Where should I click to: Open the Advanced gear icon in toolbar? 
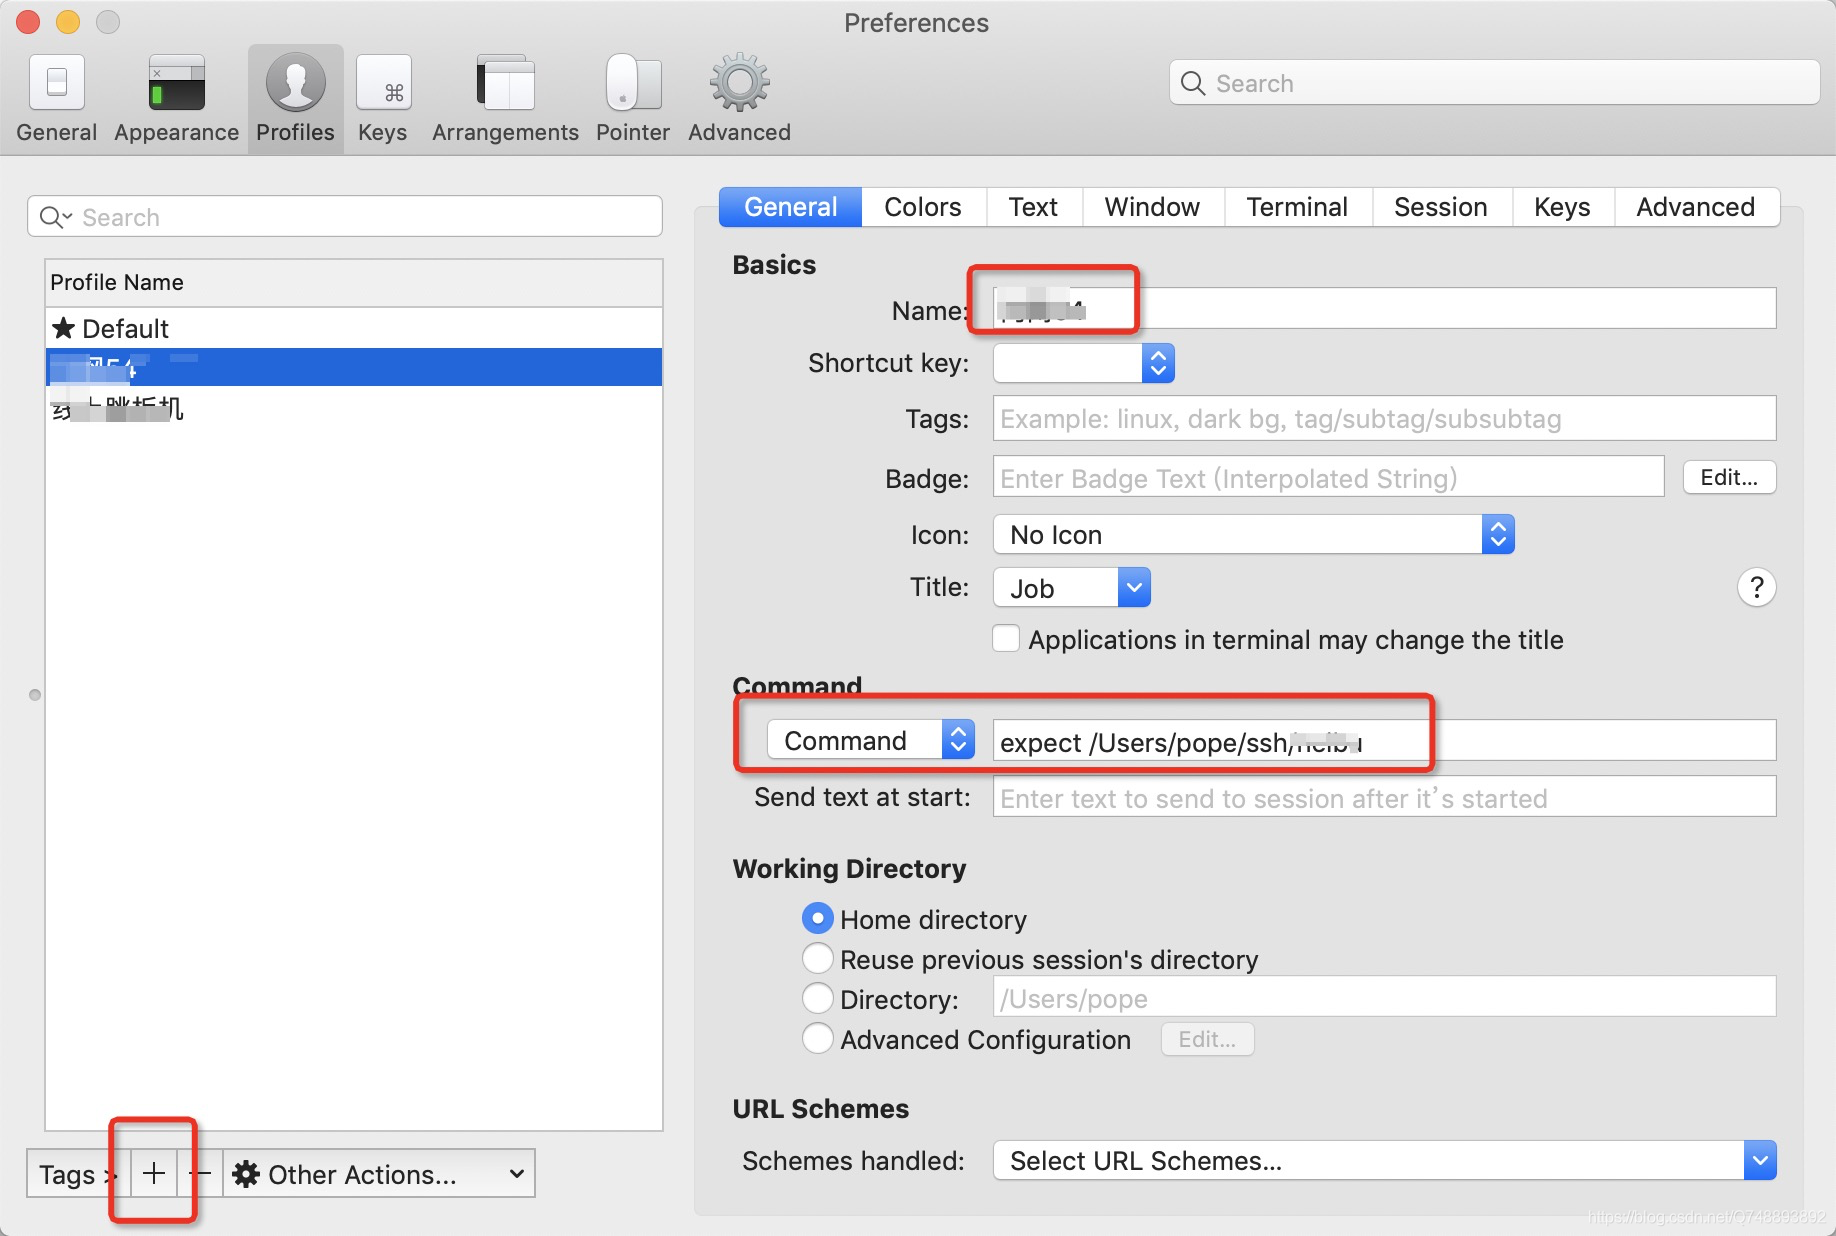pyautogui.click(x=739, y=98)
